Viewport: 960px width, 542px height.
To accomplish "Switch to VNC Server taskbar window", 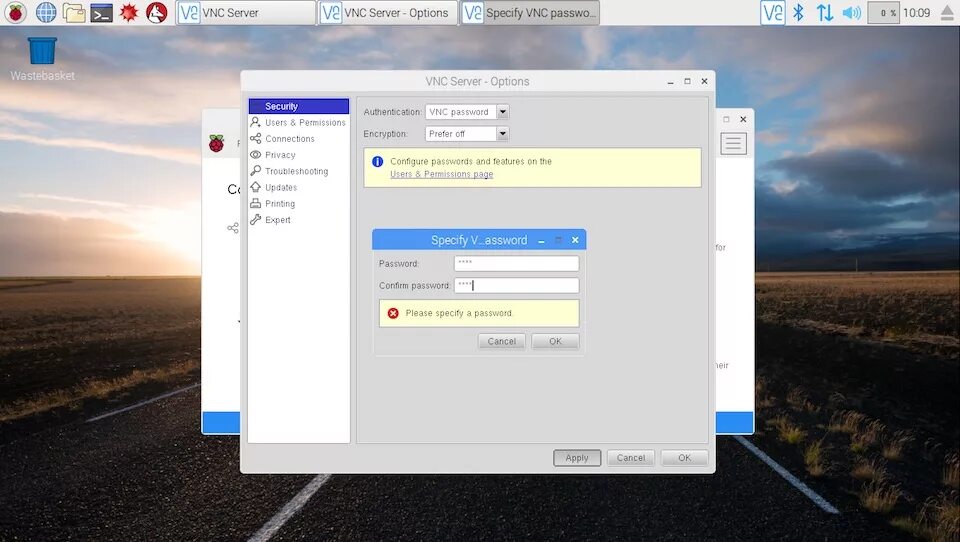I will (x=246, y=12).
